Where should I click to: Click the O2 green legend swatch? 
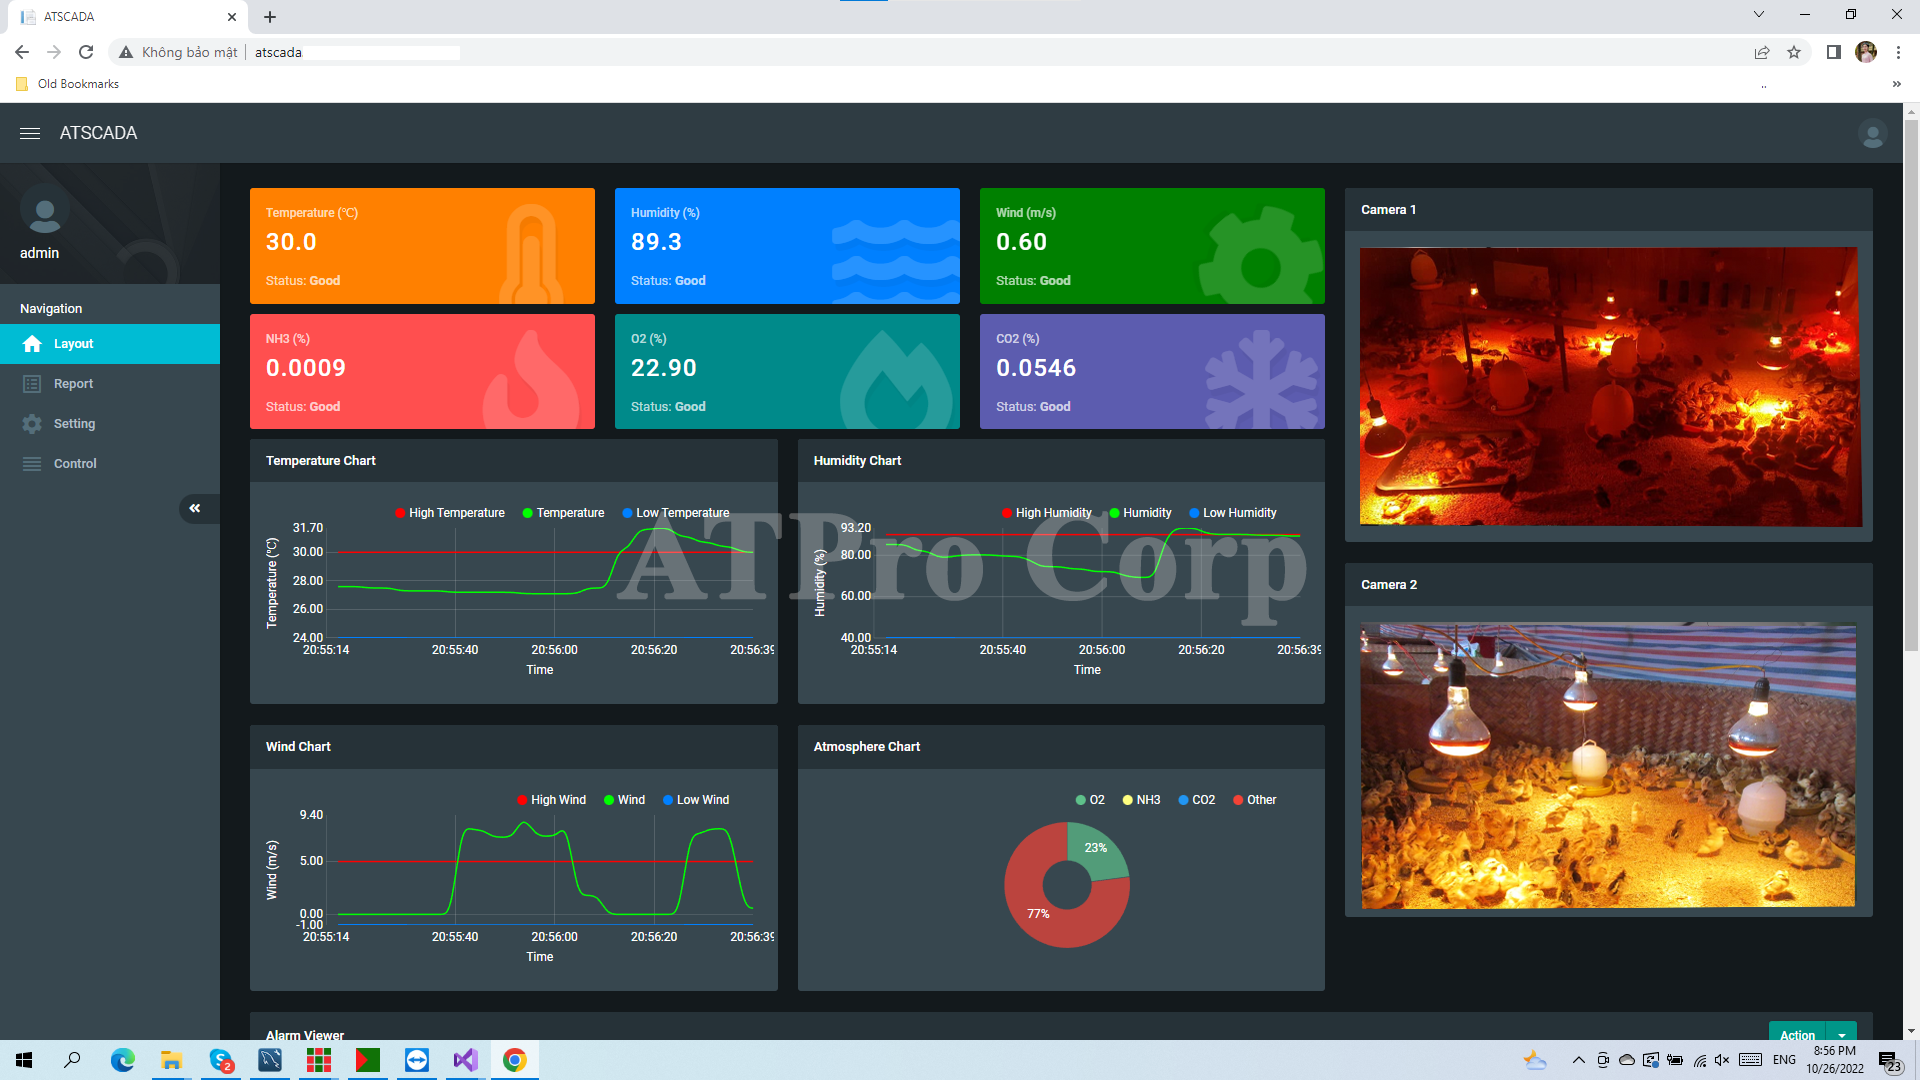point(1080,800)
